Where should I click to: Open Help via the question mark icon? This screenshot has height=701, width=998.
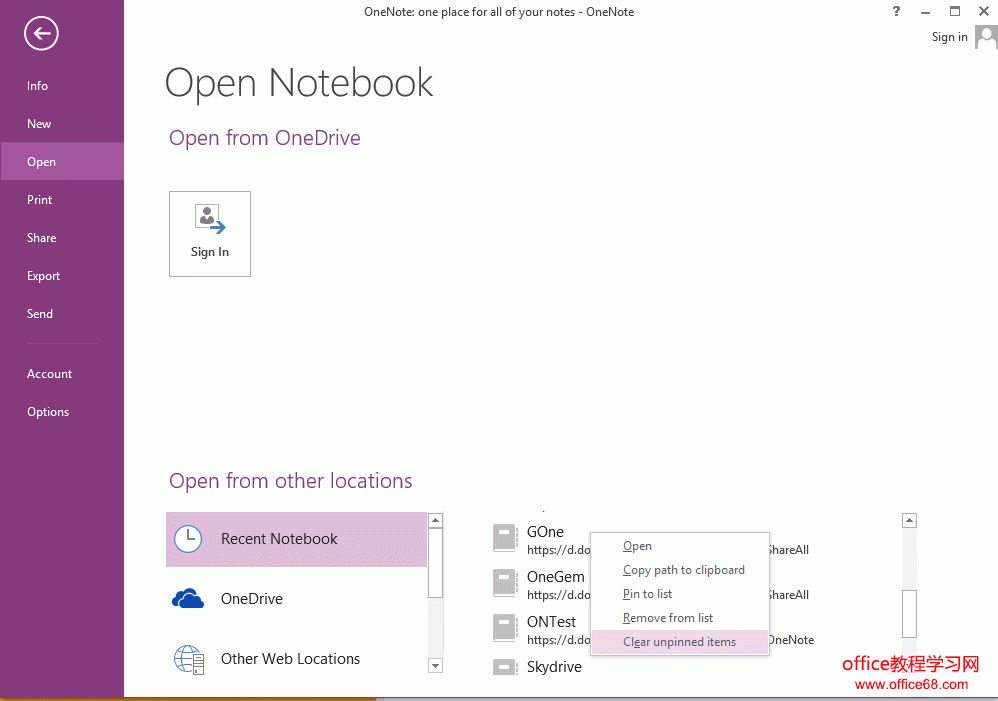pyautogui.click(x=896, y=11)
